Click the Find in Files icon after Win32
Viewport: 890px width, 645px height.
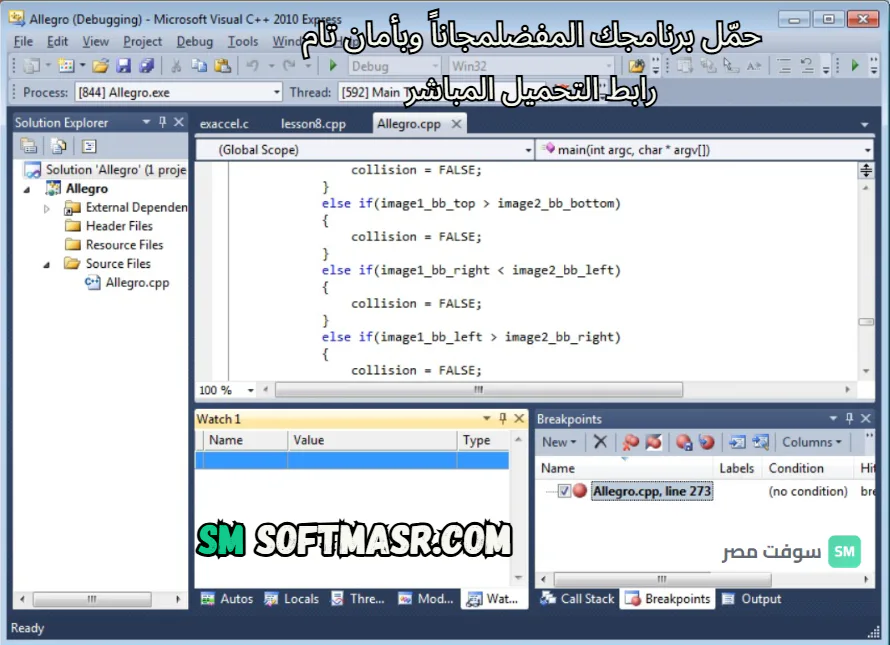pos(636,66)
